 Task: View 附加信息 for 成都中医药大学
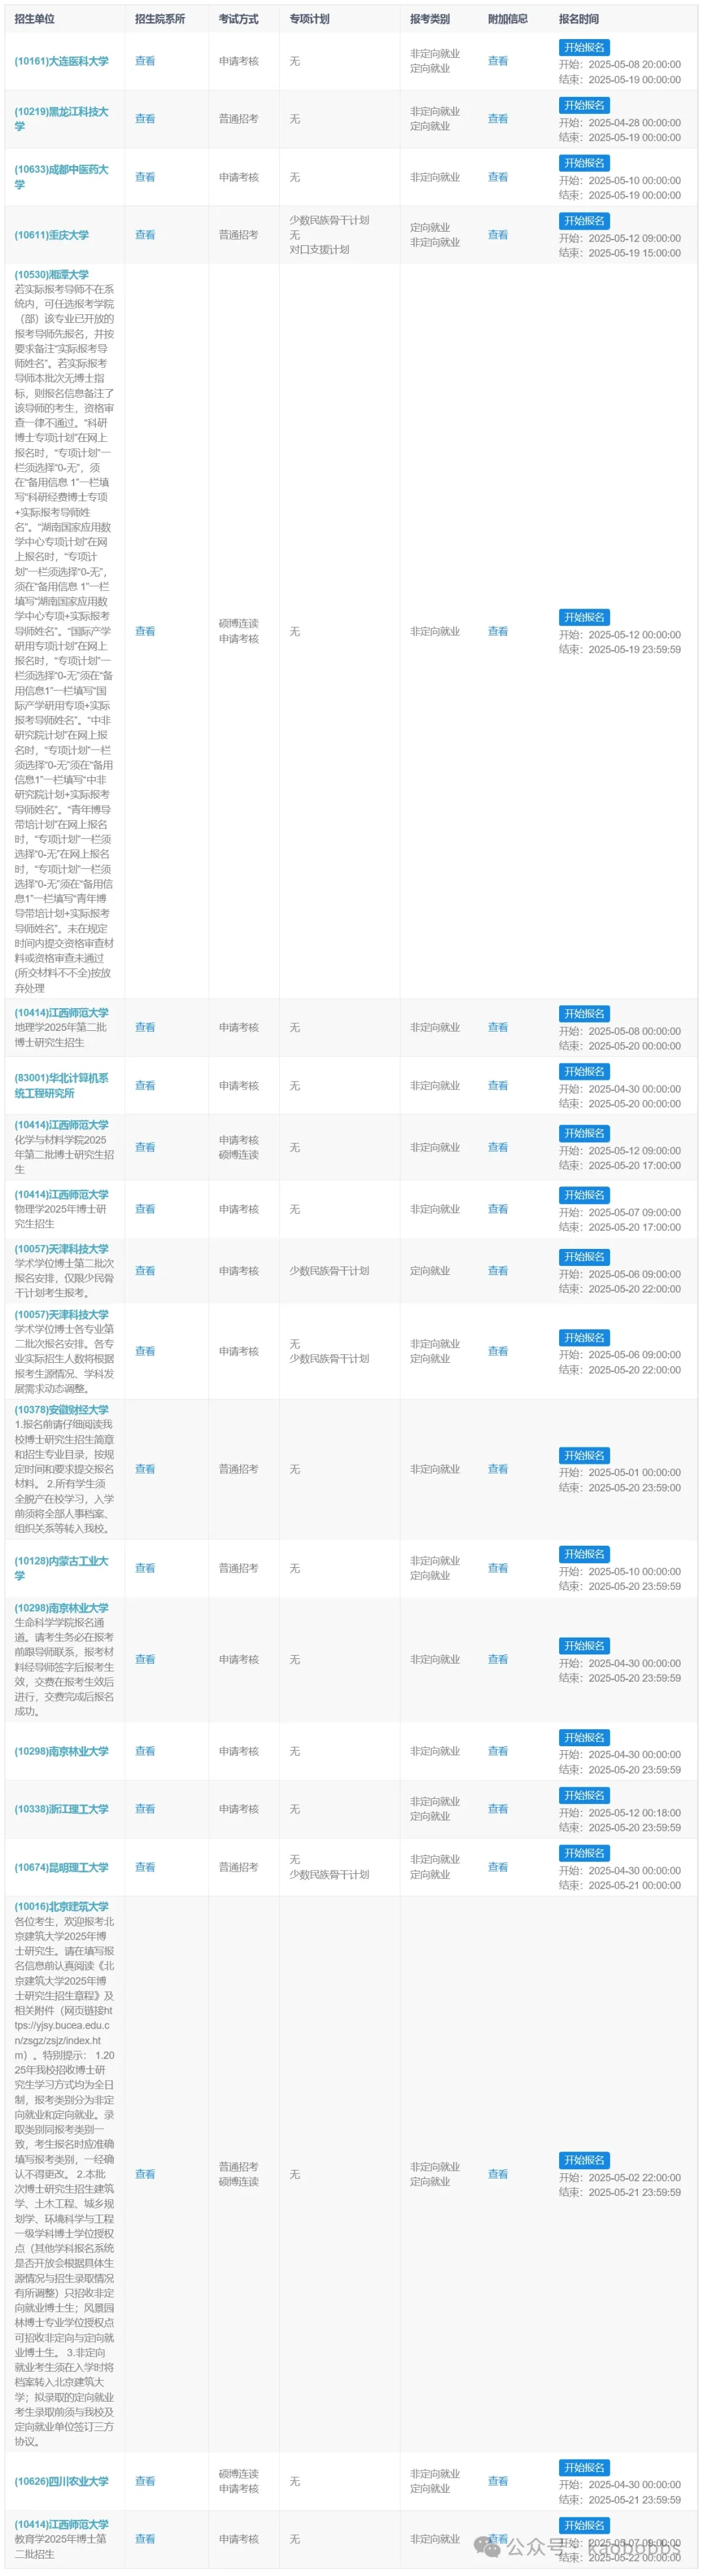click(498, 177)
